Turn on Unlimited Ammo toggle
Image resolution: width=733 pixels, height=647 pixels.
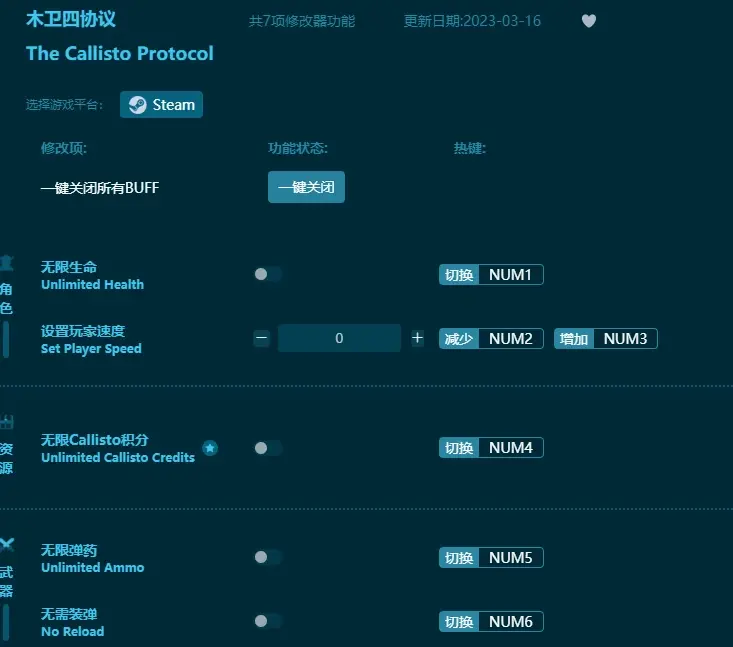(x=267, y=558)
